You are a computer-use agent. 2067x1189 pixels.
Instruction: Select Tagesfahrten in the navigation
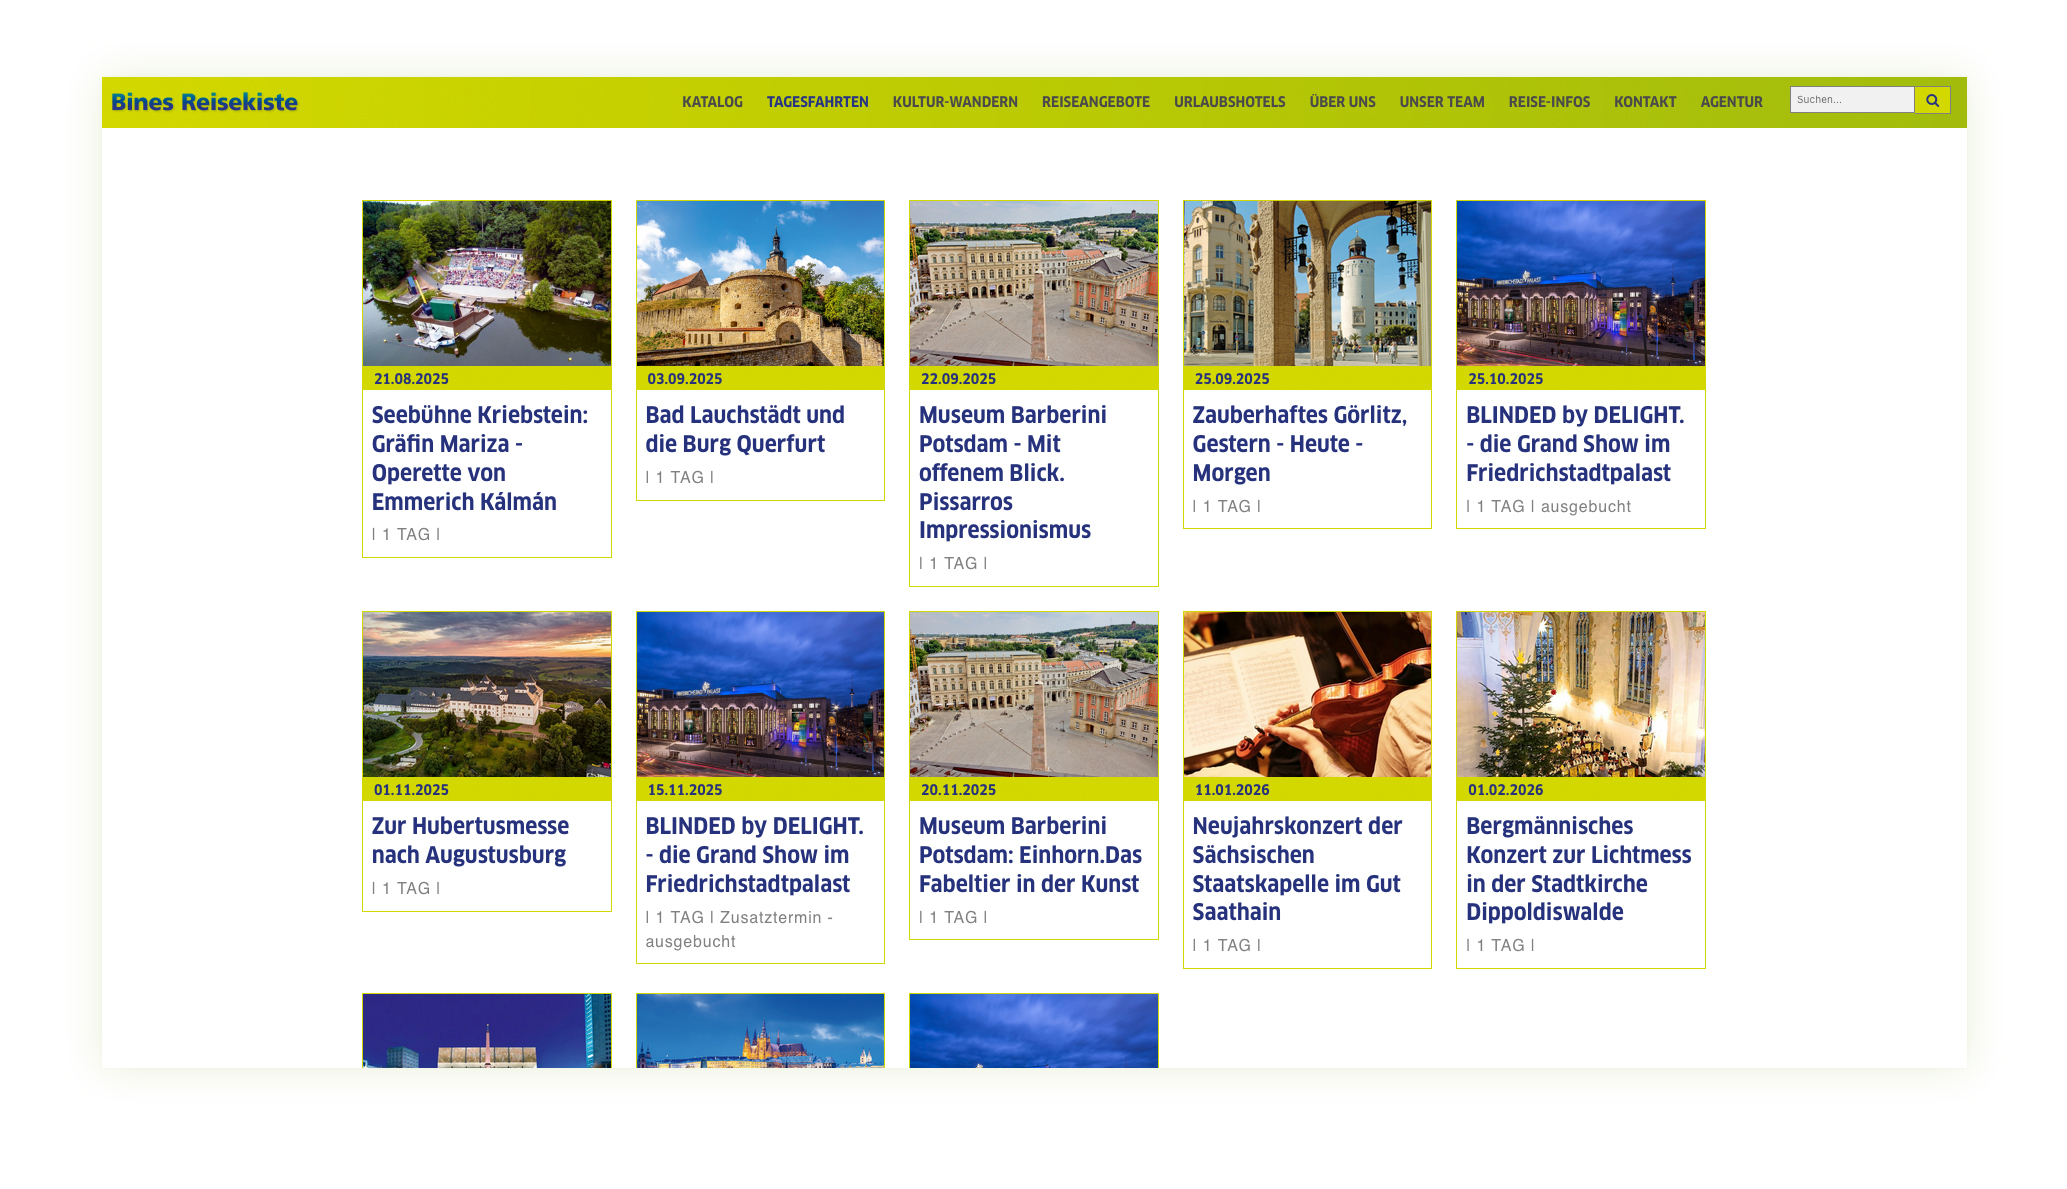pyautogui.click(x=817, y=102)
